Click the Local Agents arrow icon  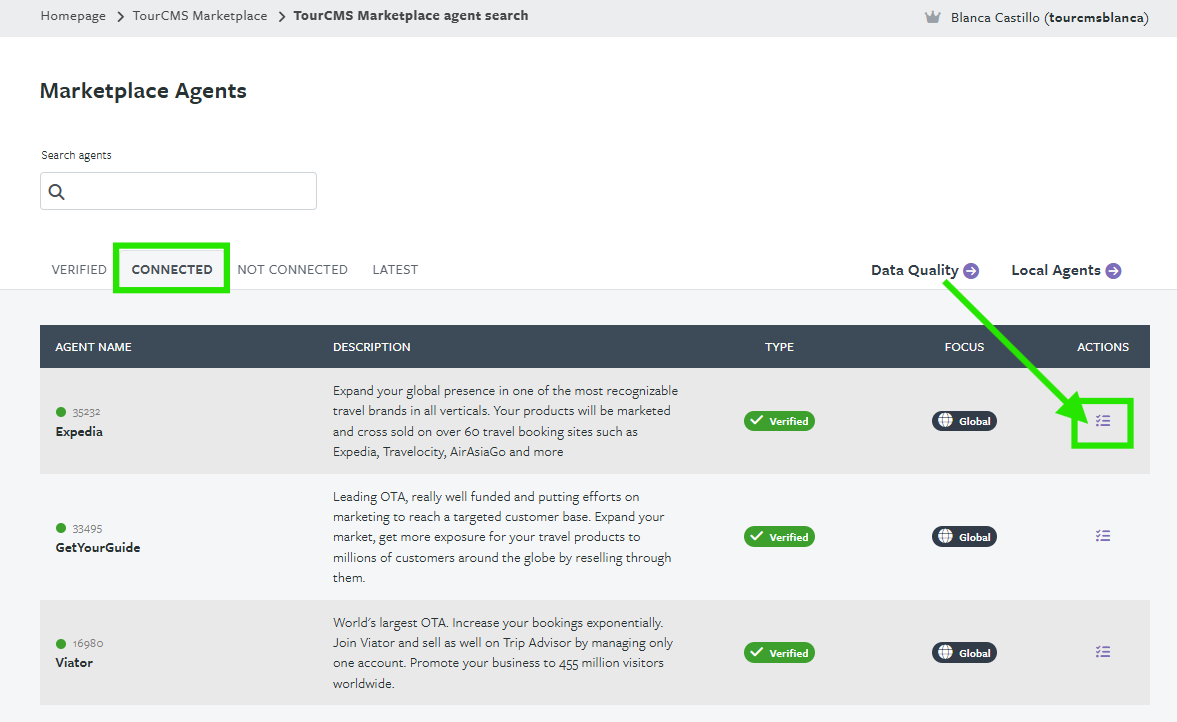point(1113,271)
